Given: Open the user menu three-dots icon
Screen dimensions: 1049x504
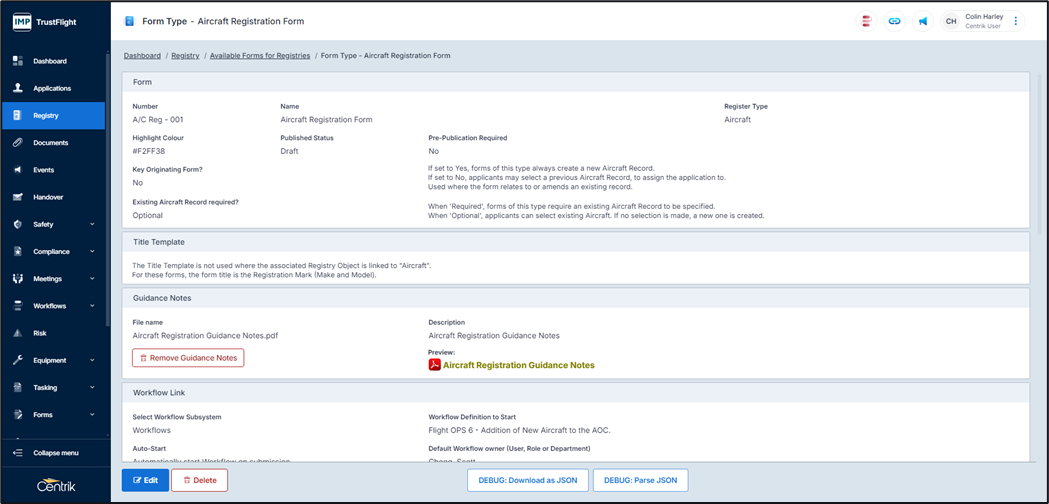Looking at the screenshot, I should [1016, 21].
